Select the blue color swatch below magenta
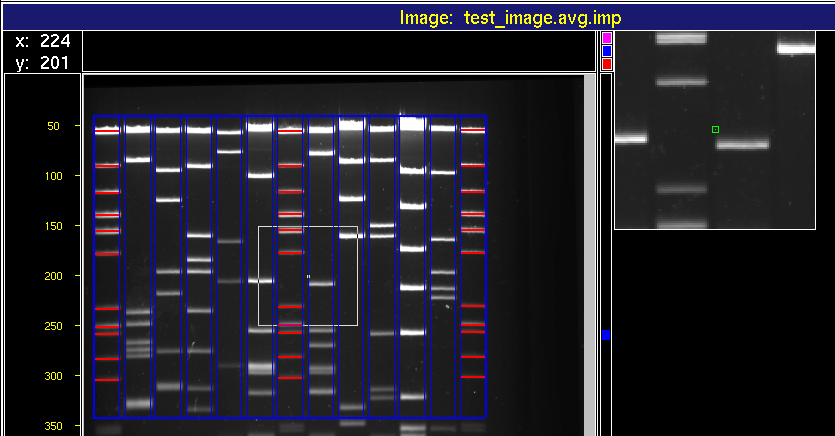The height and width of the screenshot is (436, 835). [607, 51]
